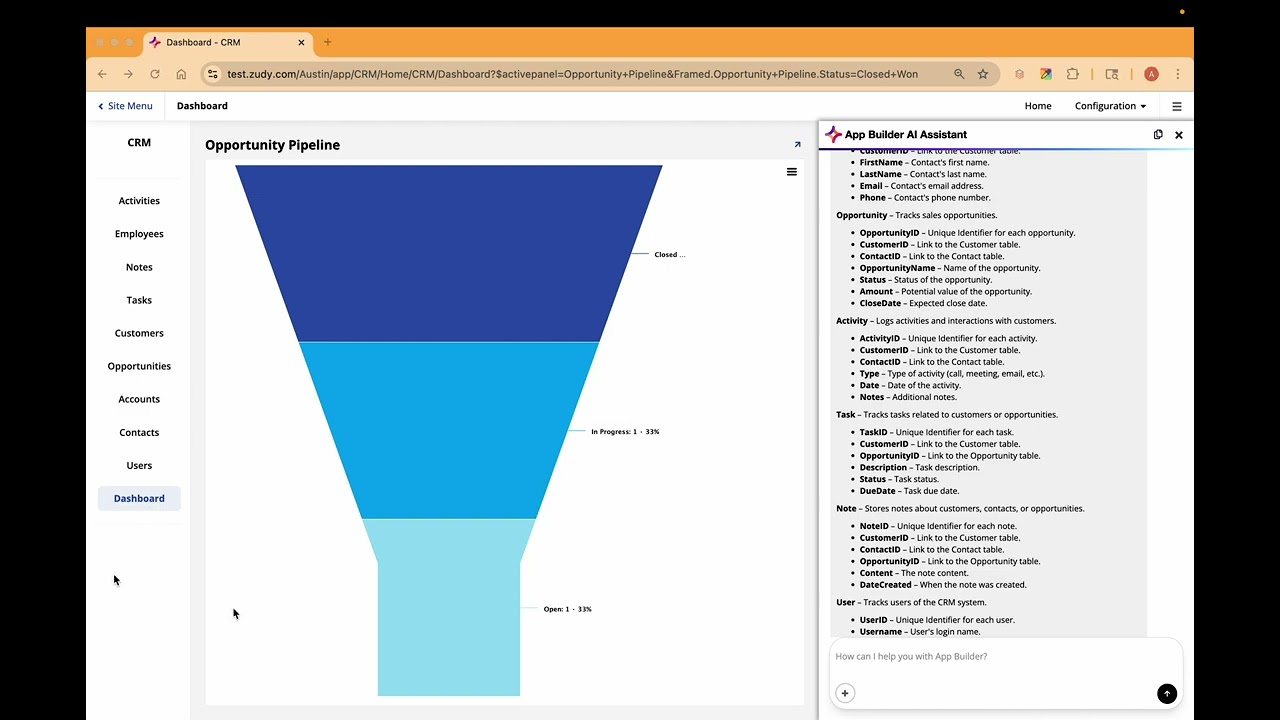
Task: Open Customers in CRM sidebar
Action: coord(139,333)
